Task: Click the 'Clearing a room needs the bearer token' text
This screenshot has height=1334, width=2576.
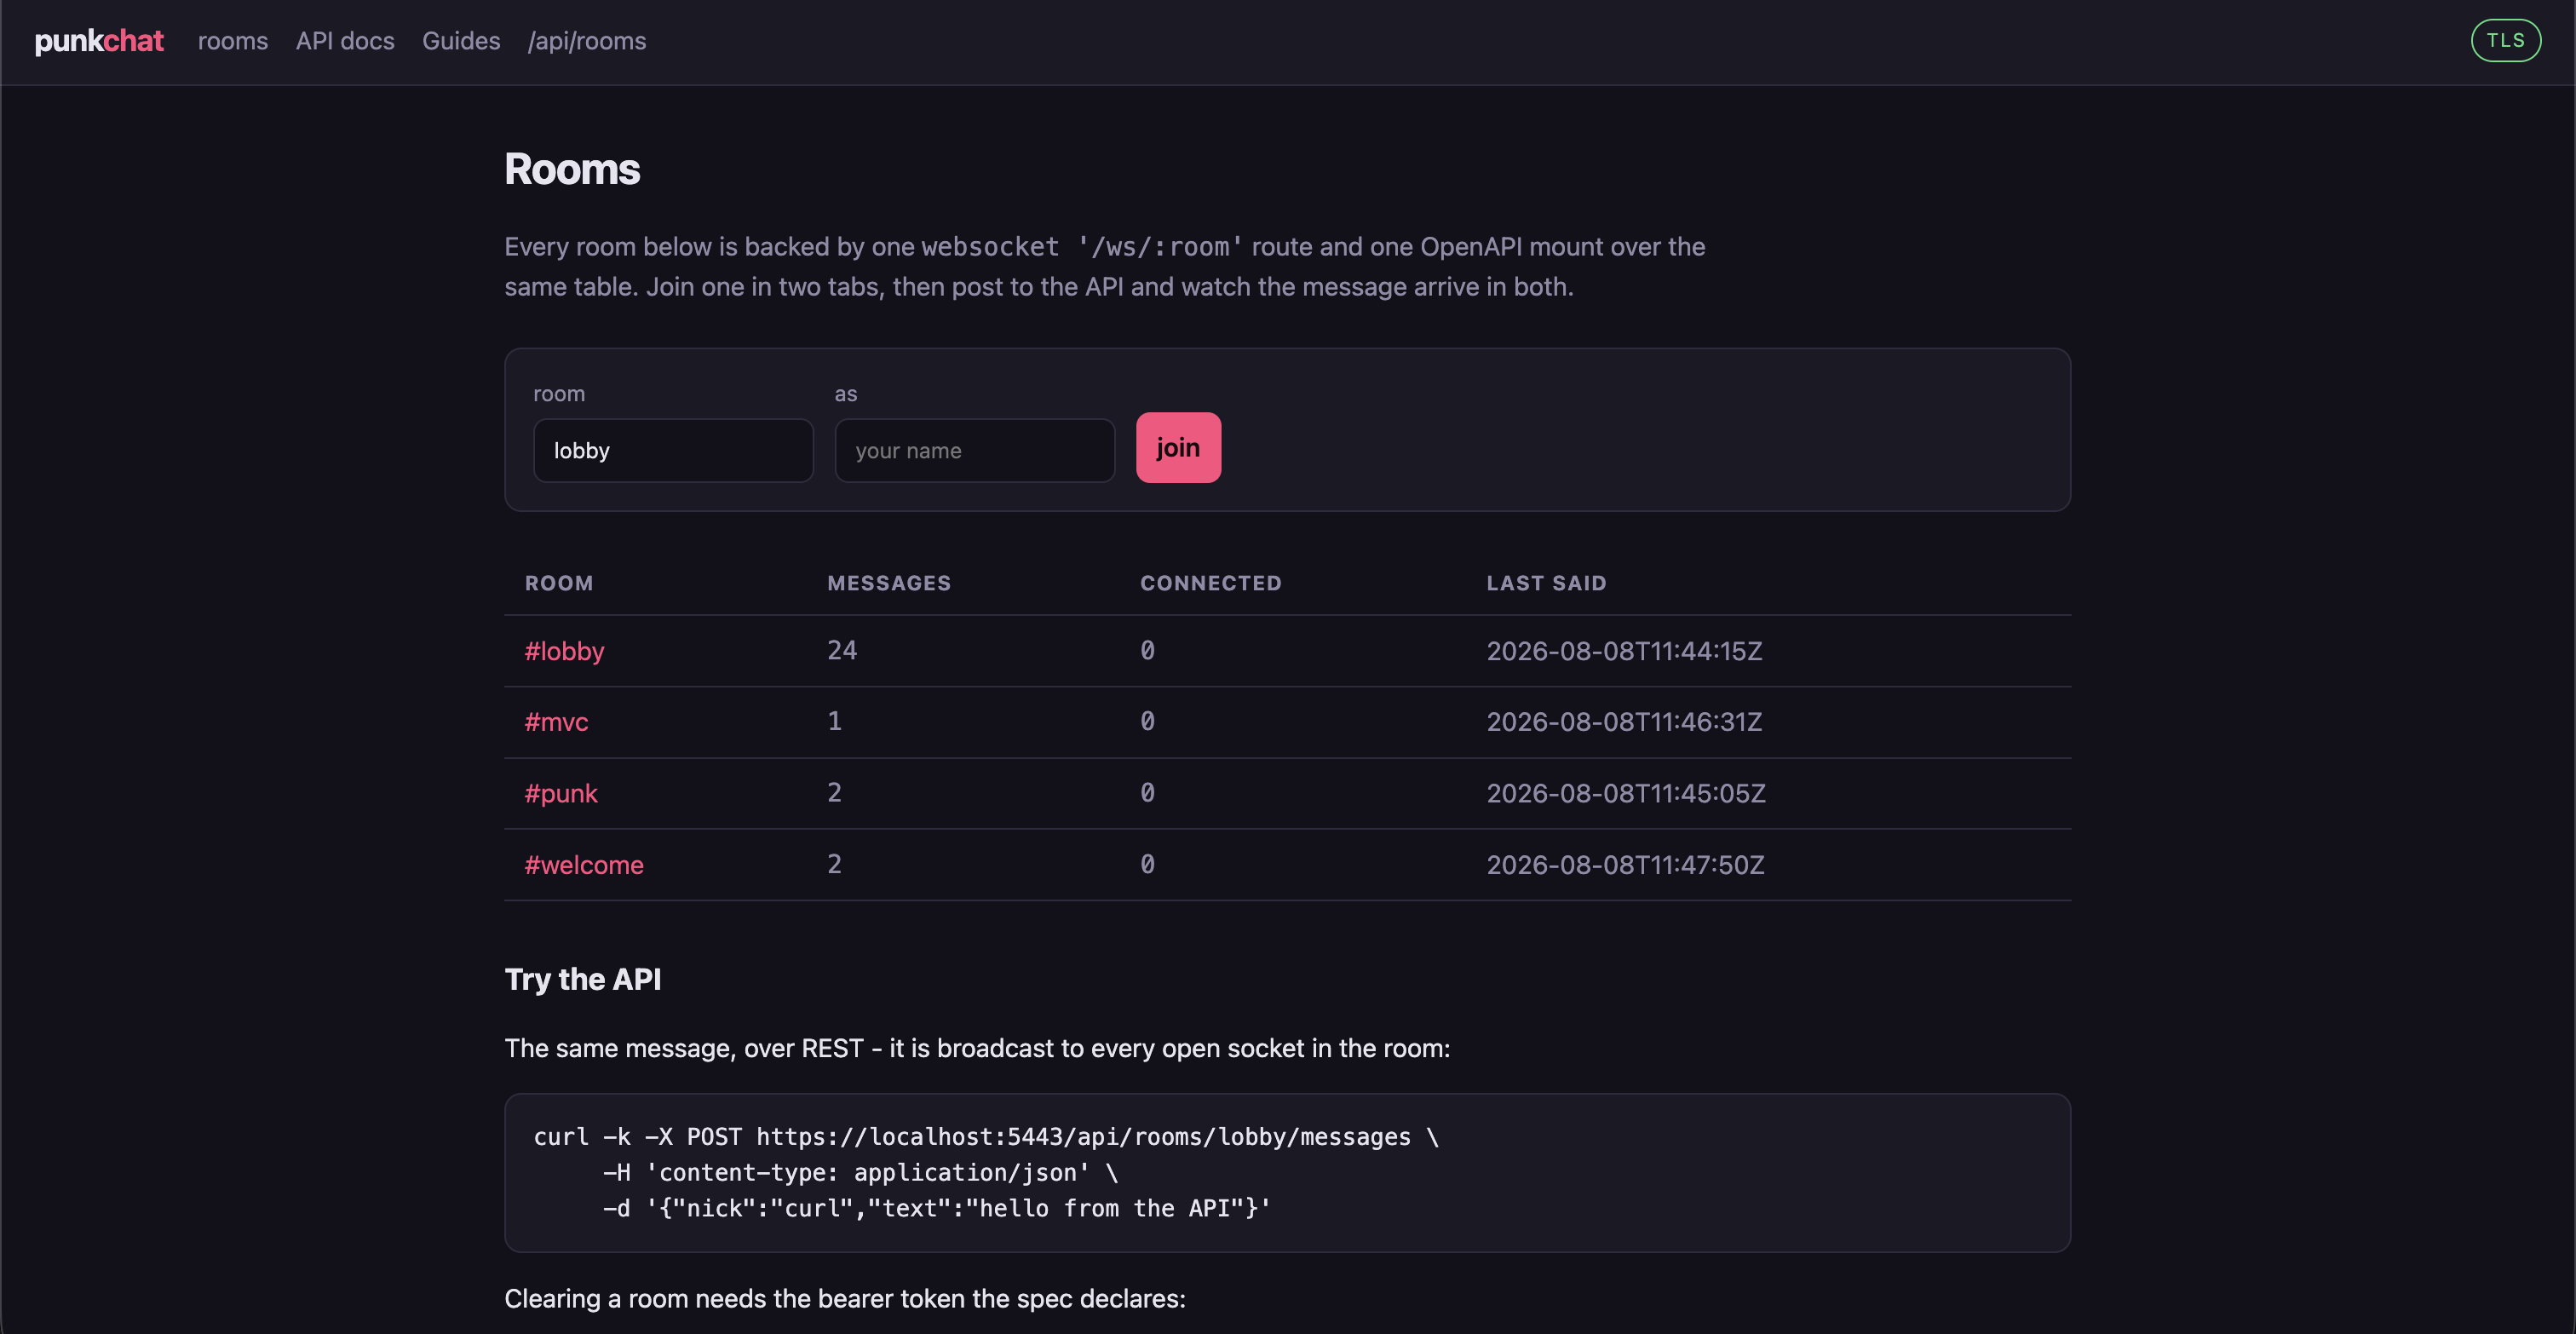Action: [845, 1299]
